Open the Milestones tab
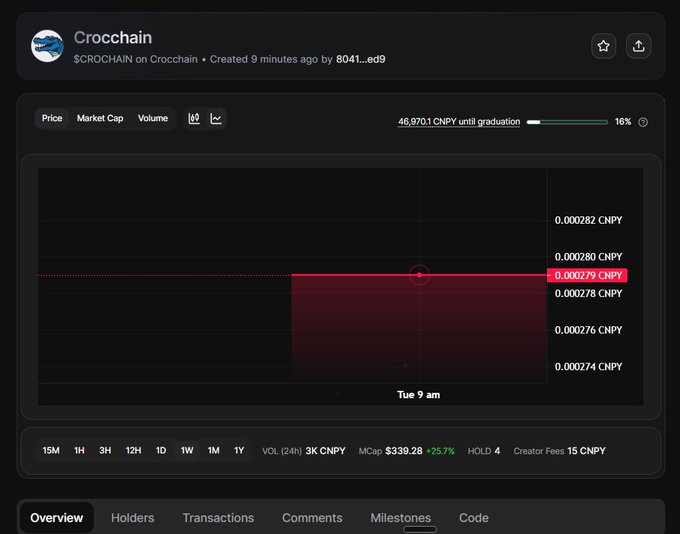The width and height of the screenshot is (680, 534). click(401, 518)
